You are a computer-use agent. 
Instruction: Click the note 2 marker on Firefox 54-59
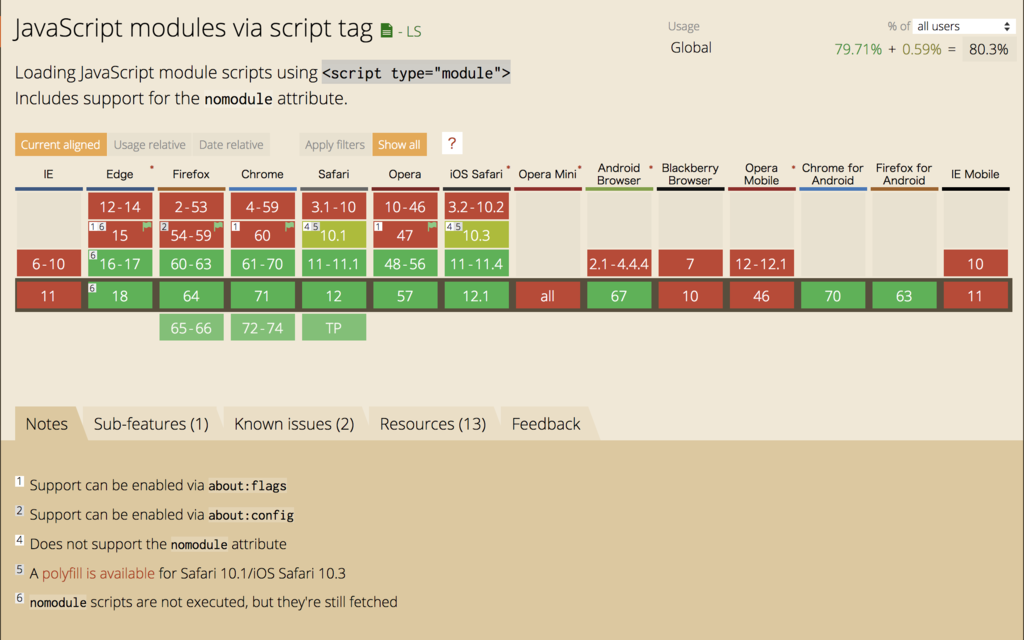[x=164, y=227]
